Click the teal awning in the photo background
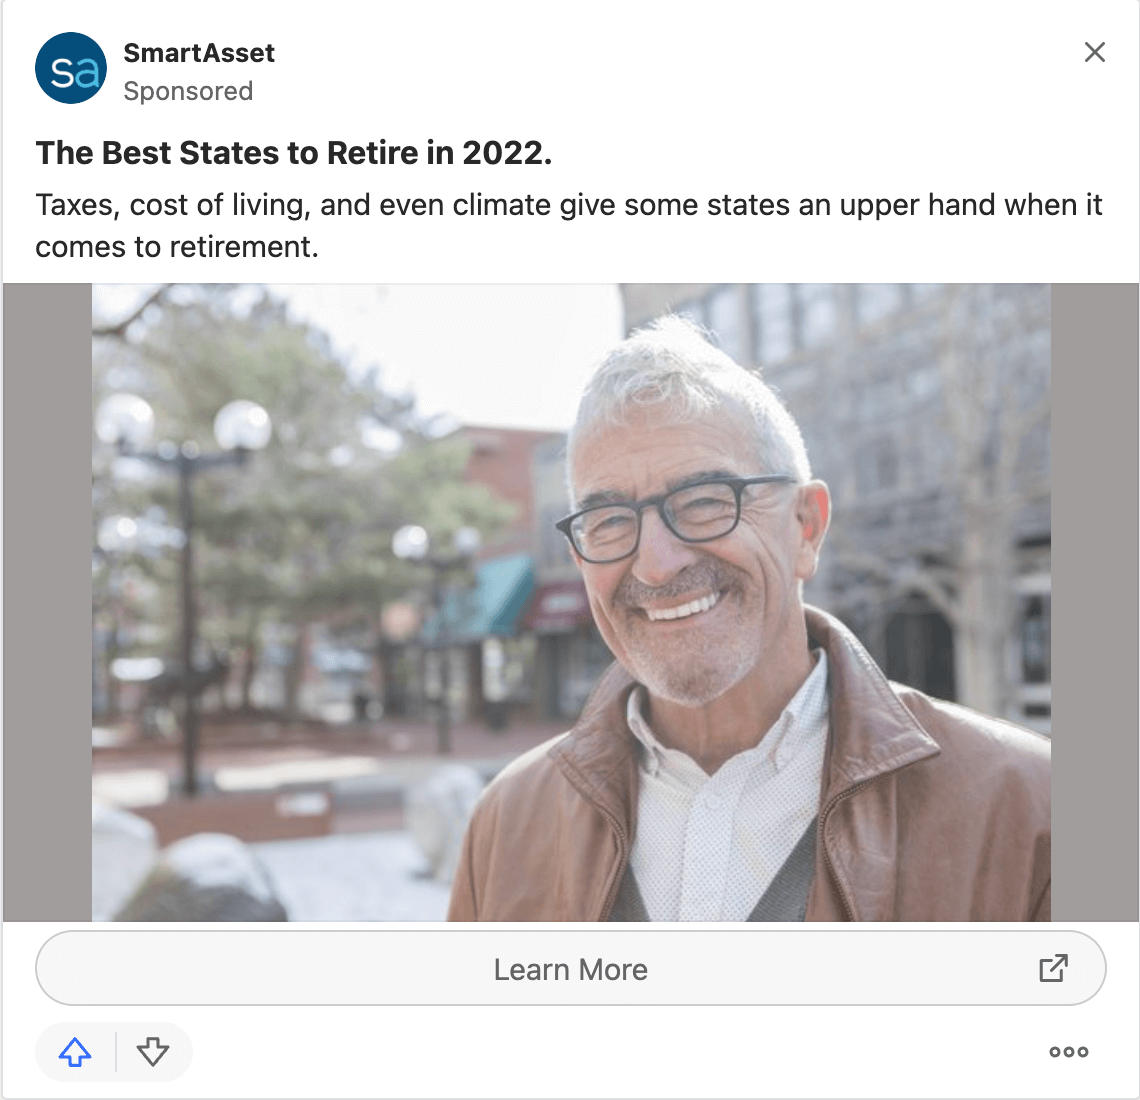The image size is (1140, 1100). click(x=487, y=596)
